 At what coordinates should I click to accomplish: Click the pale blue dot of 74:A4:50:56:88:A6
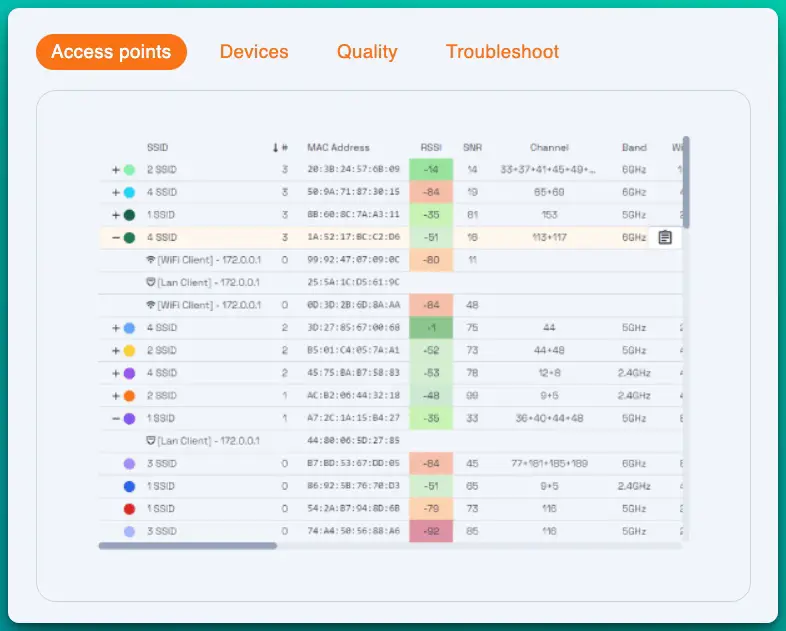click(x=129, y=531)
